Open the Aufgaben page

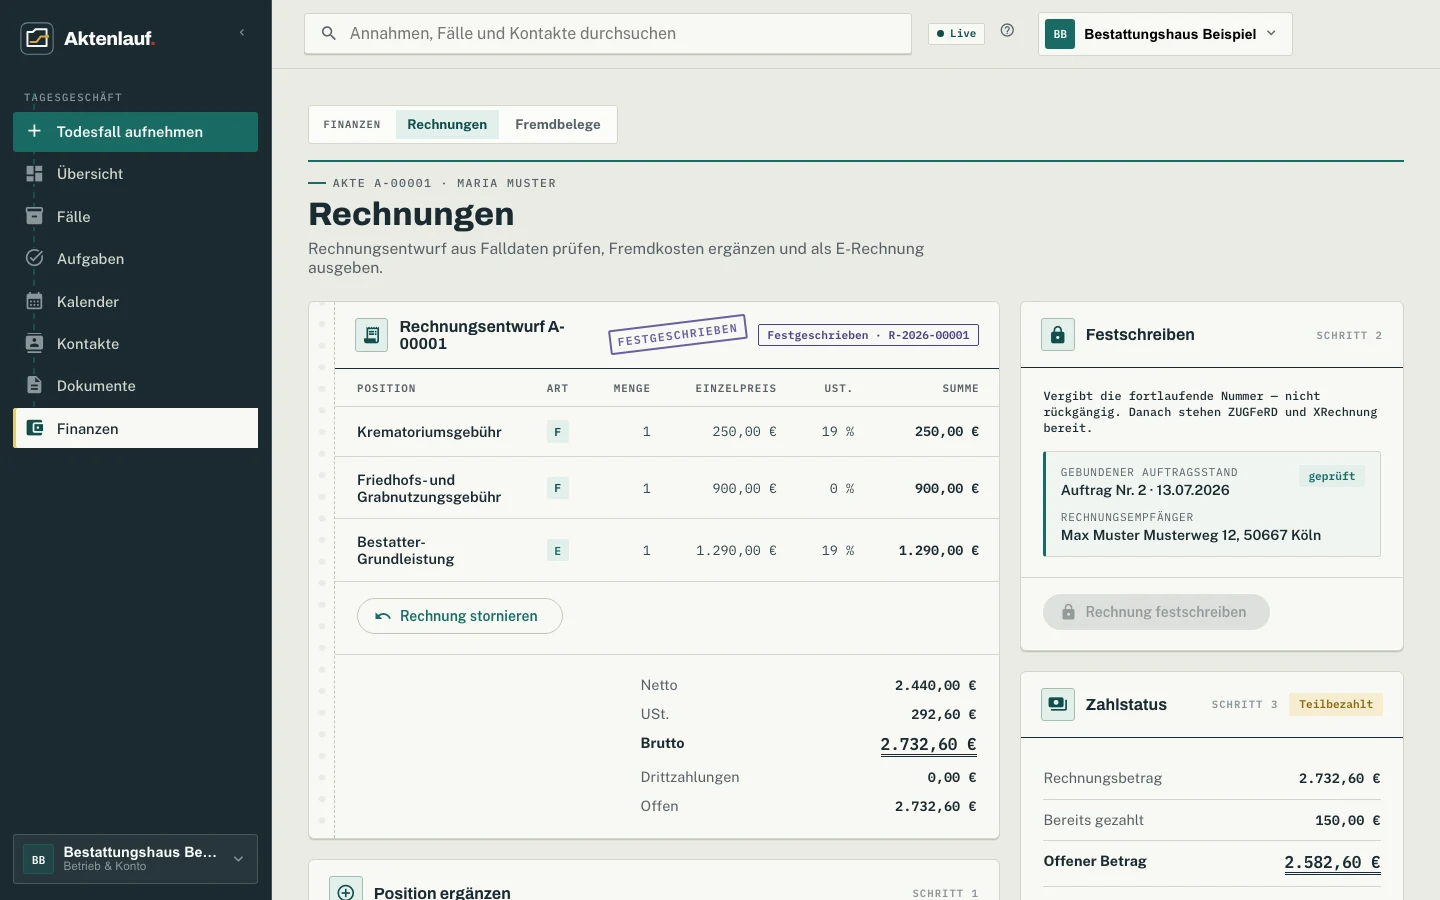[135, 258]
